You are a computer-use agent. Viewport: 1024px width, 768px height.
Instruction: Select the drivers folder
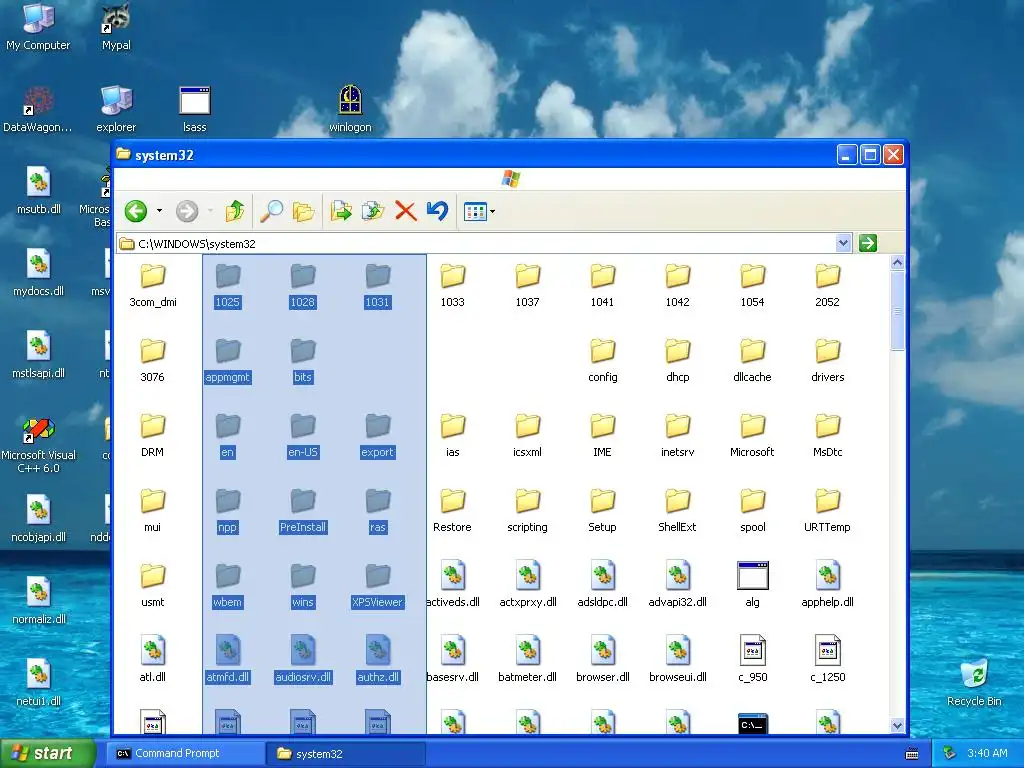pyautogui.click(x=827, y=361)
